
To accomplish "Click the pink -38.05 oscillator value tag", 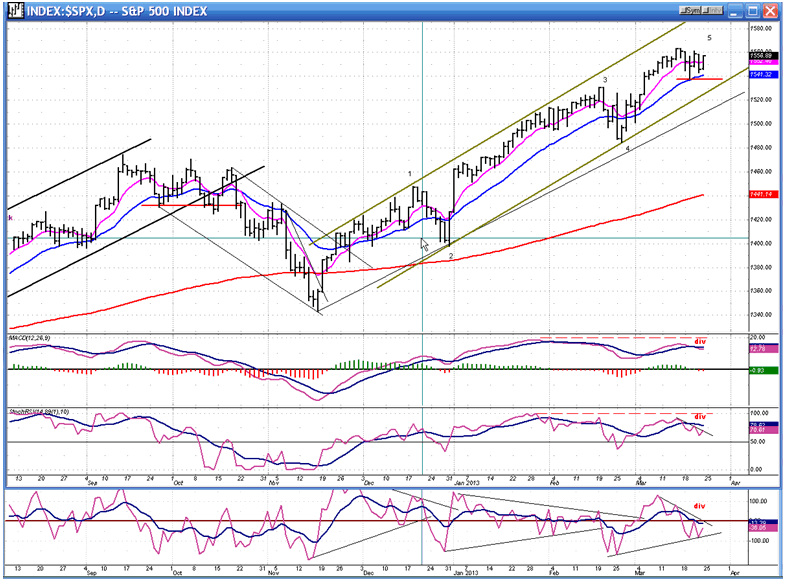I will 763,527.
